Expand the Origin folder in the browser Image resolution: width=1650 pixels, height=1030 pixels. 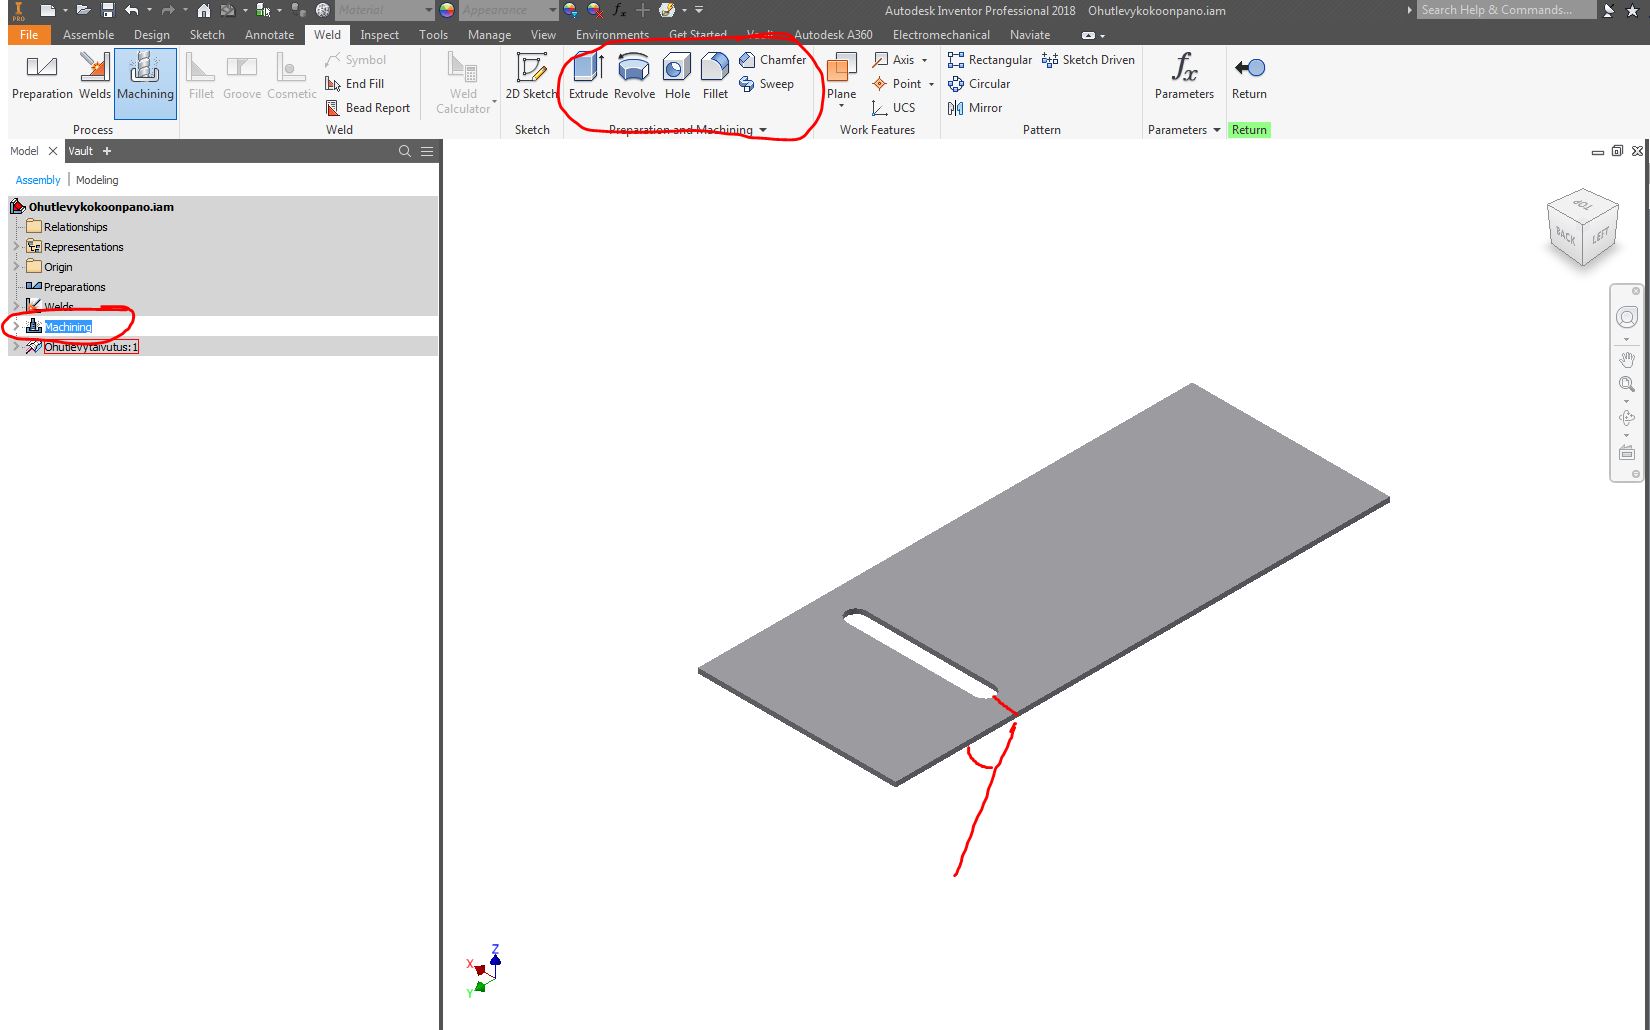pyautogui.click(x=16, y=267)
